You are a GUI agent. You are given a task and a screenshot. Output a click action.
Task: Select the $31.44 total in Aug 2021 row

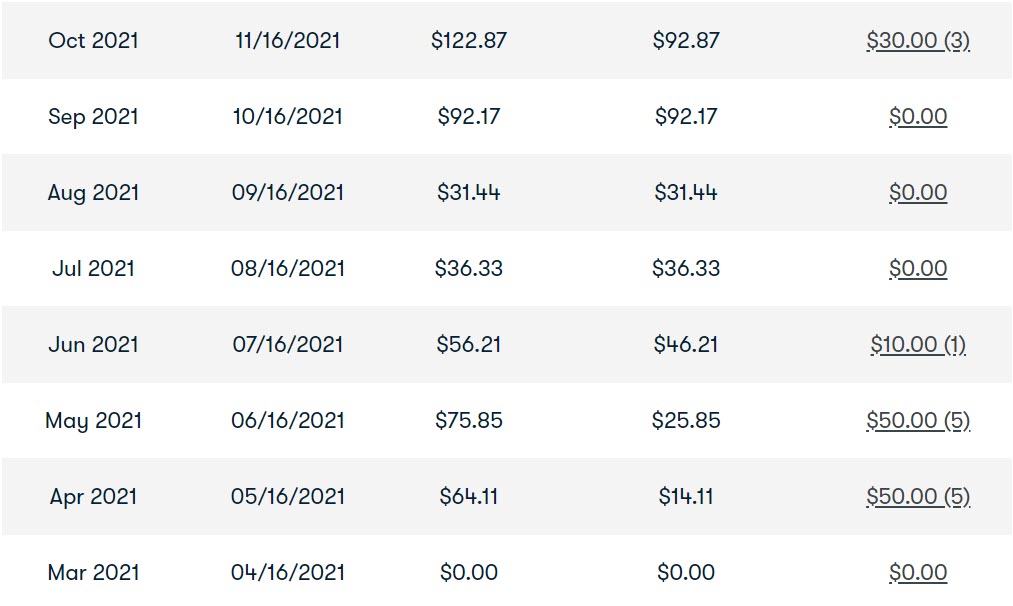click(468, 193)
